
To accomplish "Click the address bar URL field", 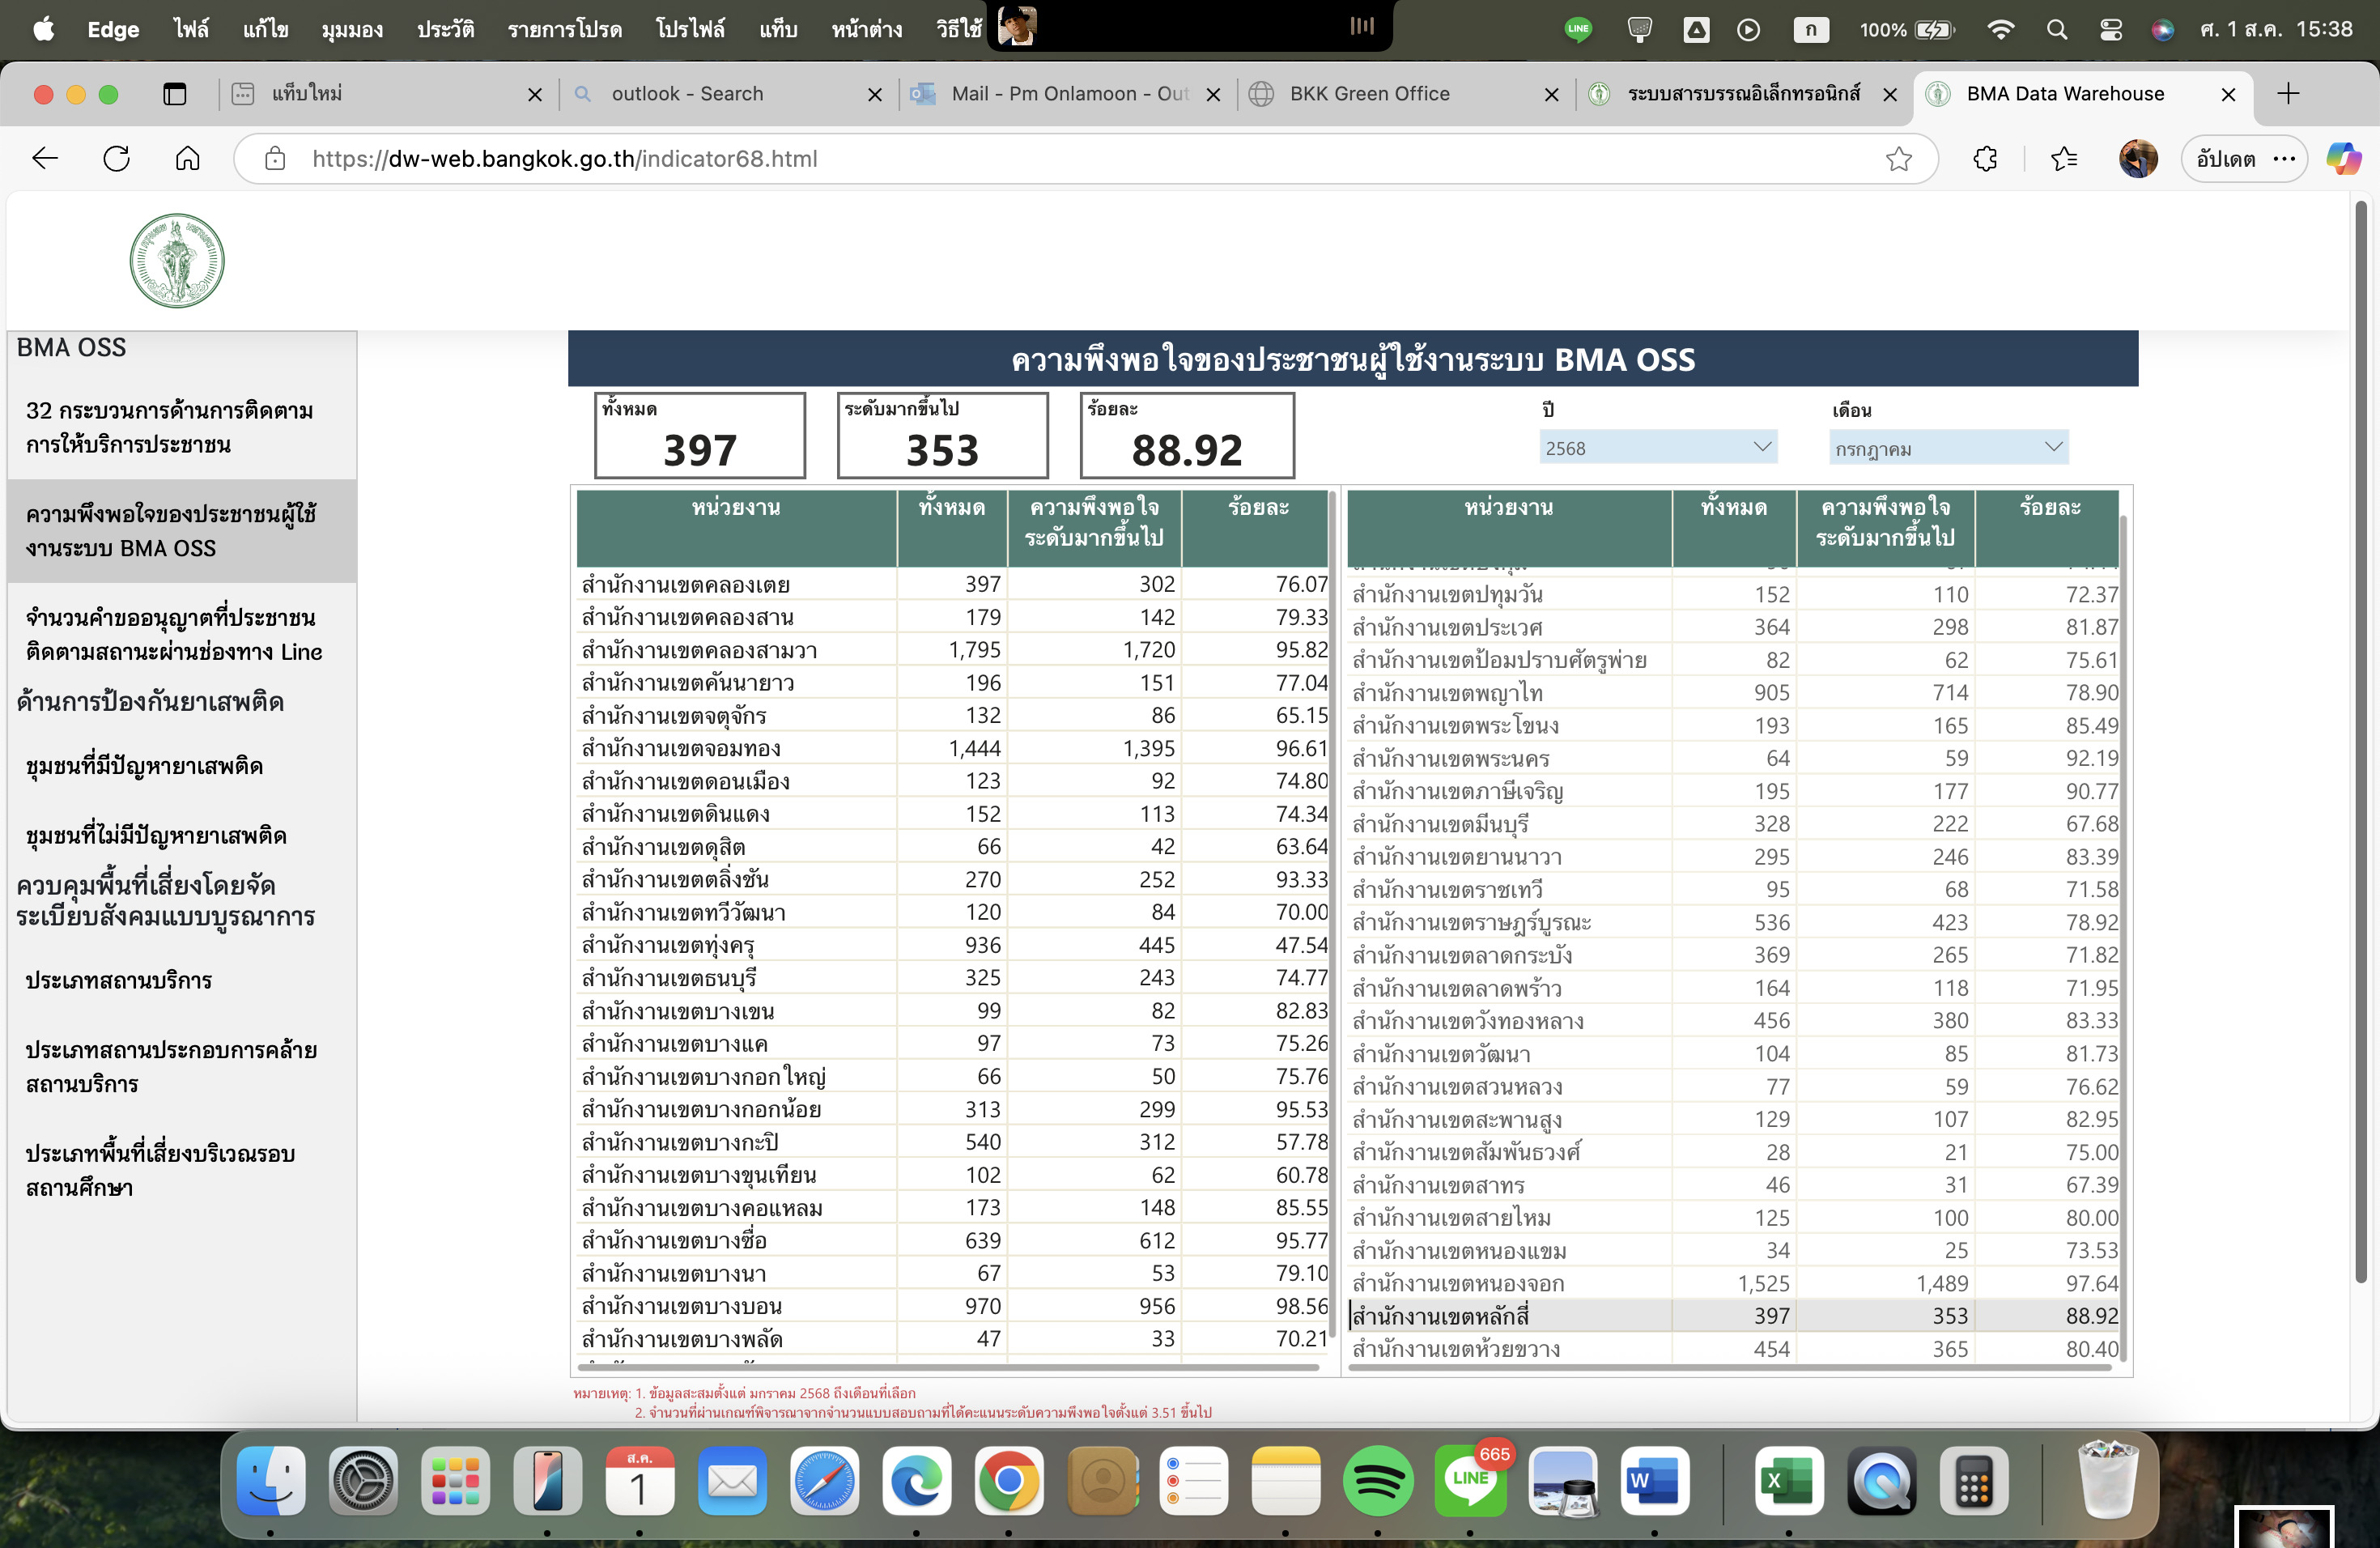I will (x=1086, y=158).
